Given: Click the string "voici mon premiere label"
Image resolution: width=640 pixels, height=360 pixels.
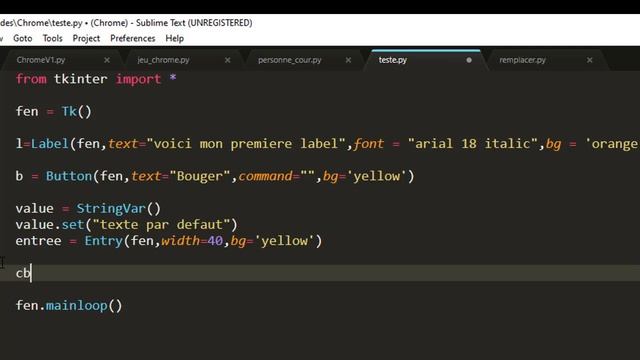Looking at the screenshot, I should click(x=246, y=144).
